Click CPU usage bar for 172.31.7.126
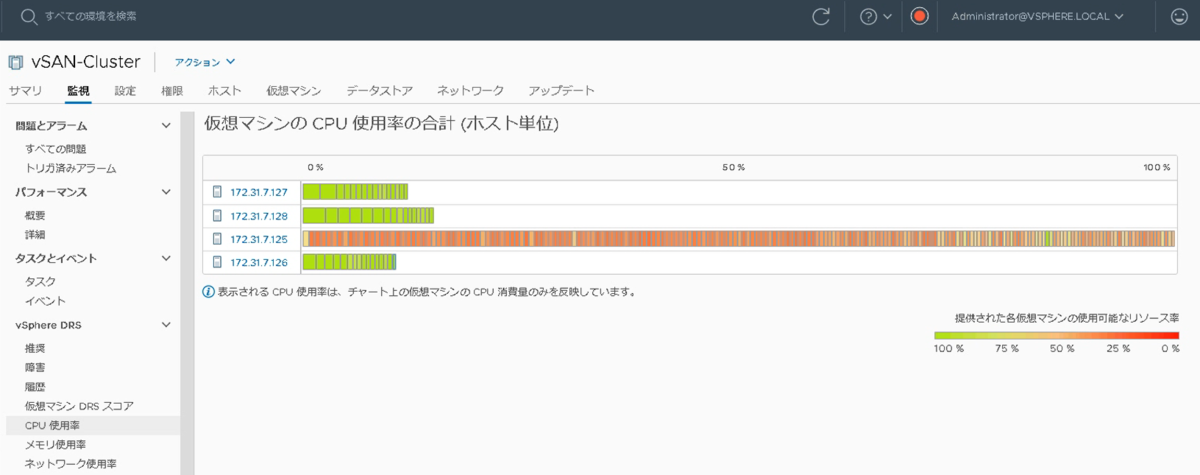 coord(350,262)
